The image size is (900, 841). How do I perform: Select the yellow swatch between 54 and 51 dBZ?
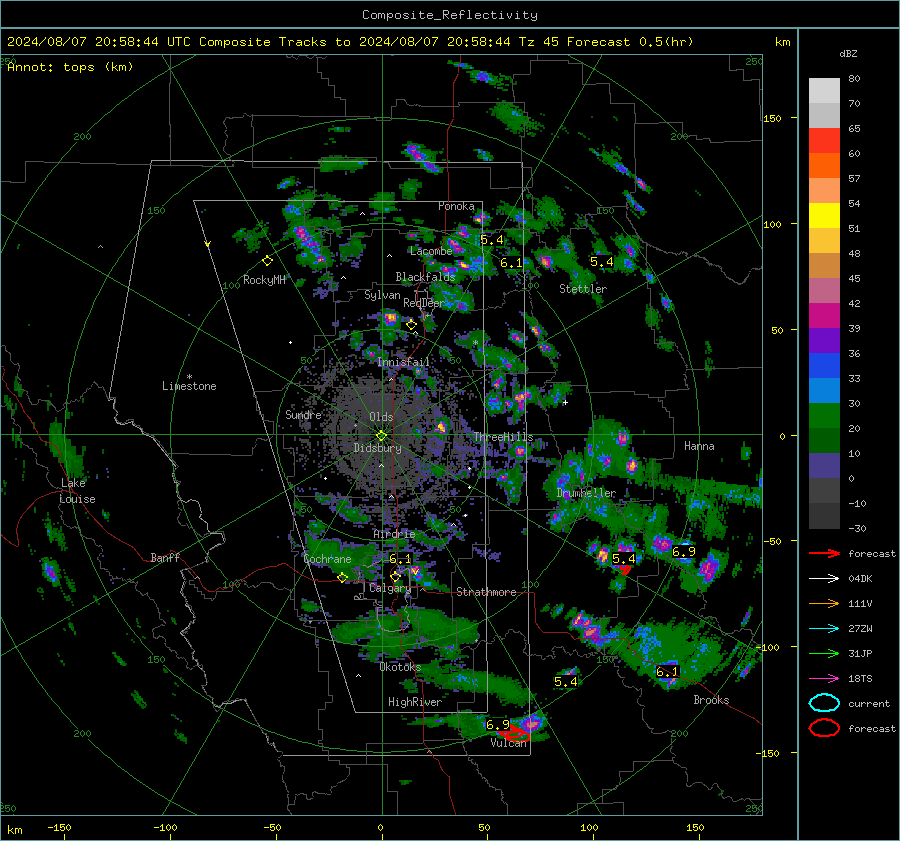click(824, 215)
